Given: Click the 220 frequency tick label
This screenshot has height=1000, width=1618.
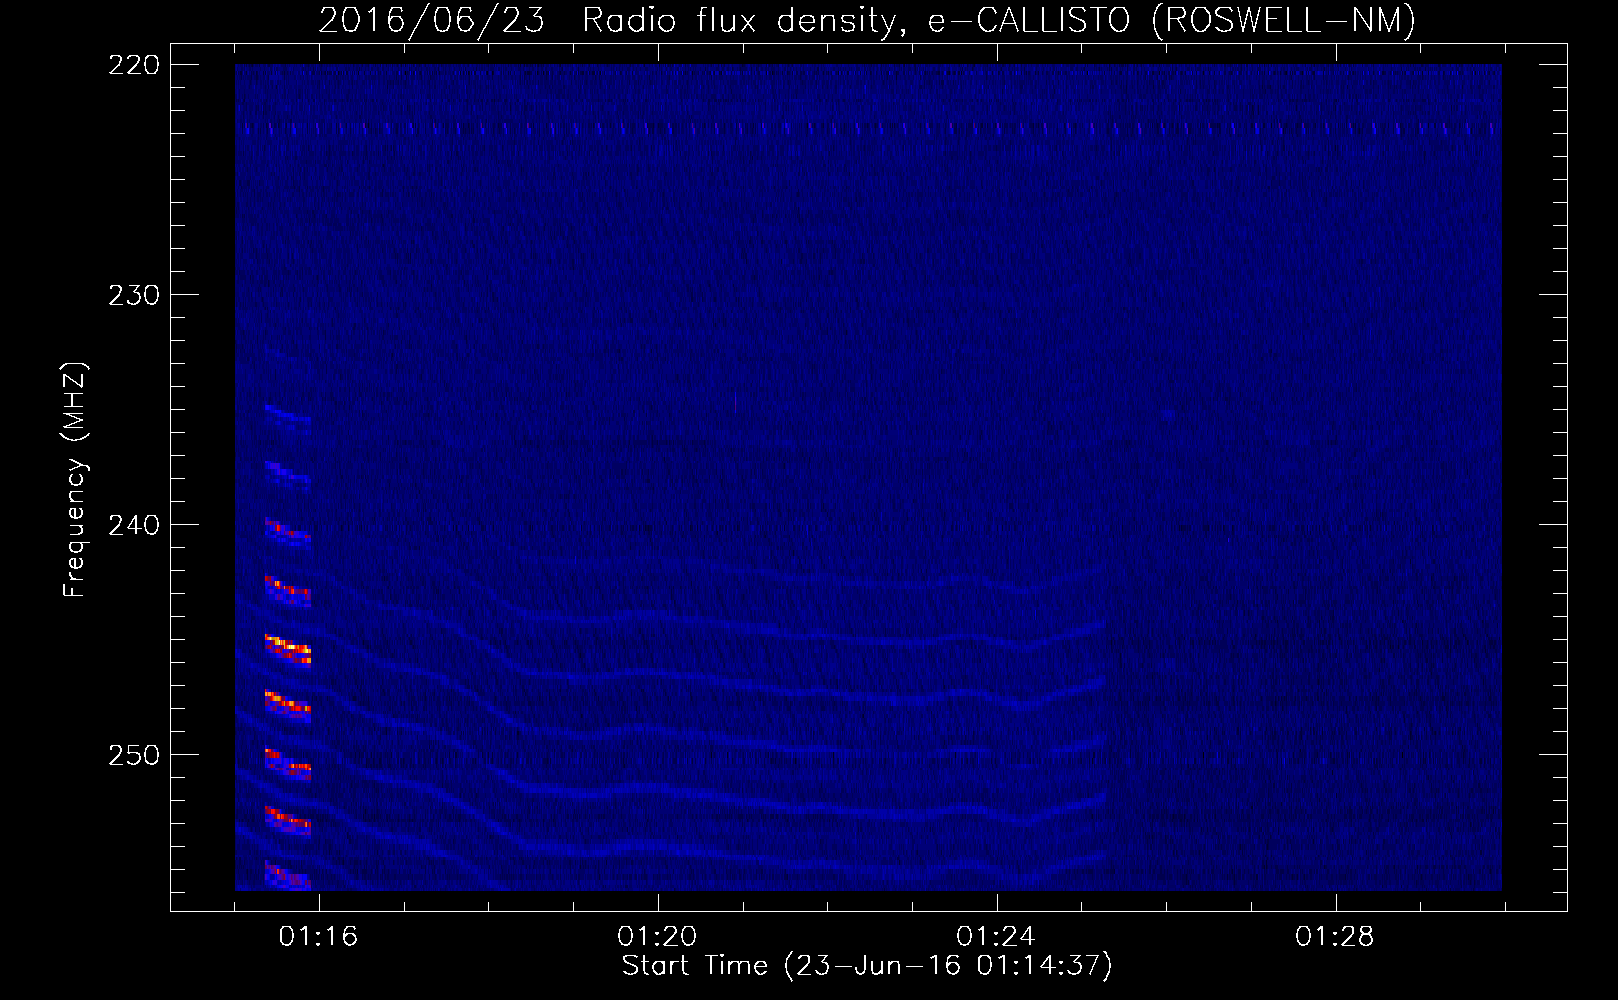Looking at the screenshot, I should [134, 65].
